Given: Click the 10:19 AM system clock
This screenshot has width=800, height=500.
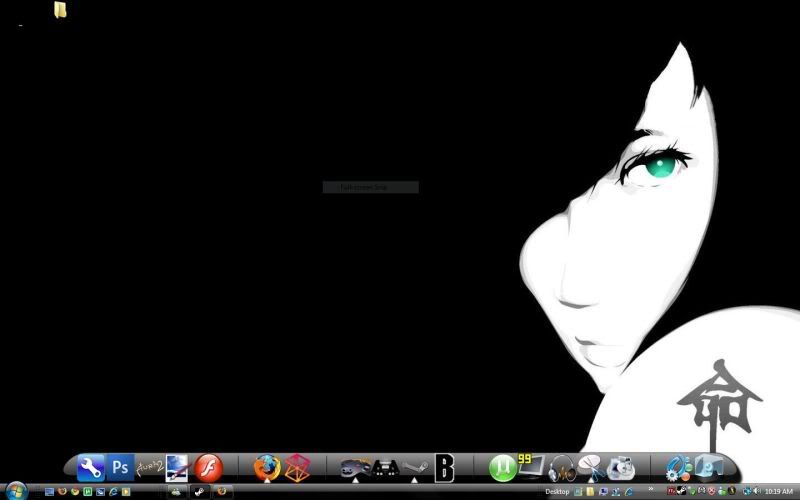Looking at the screenshot, I should (x=779, y=492).
